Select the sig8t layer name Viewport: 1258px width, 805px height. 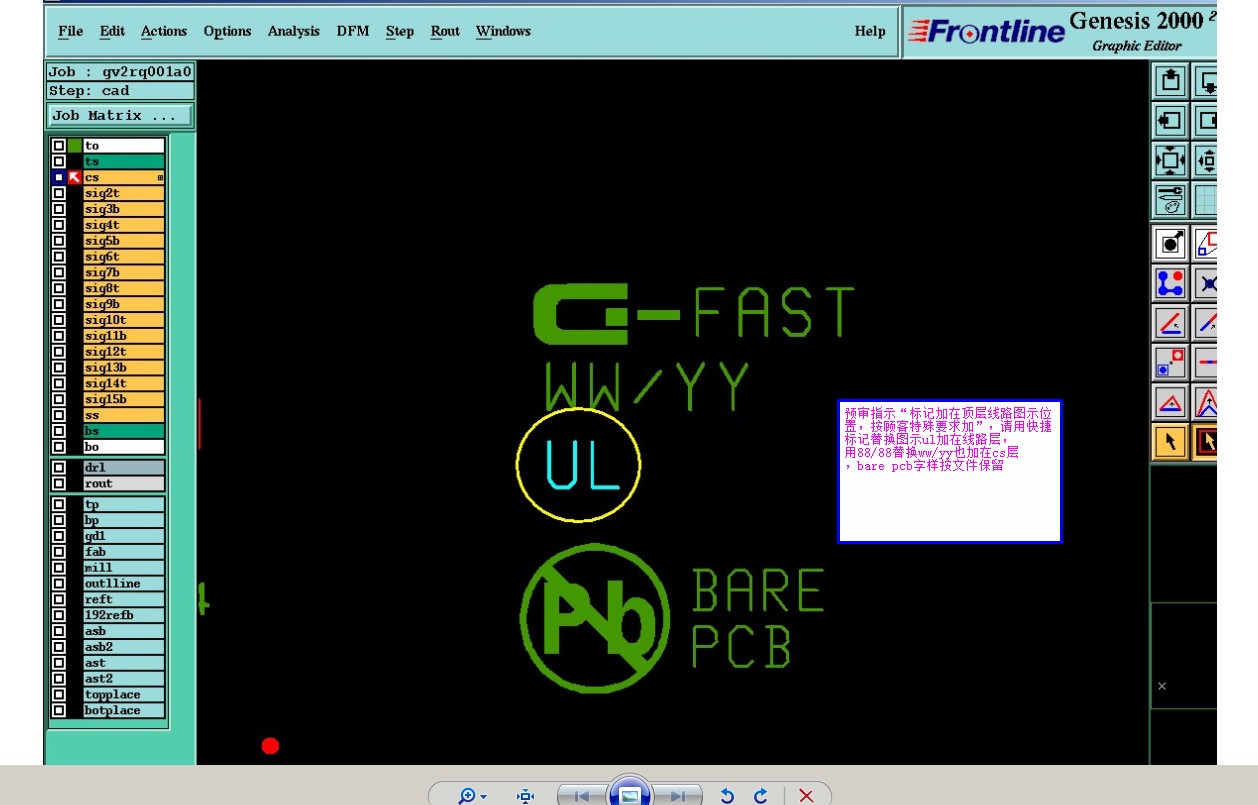pyautogui.click(x=123, y=288)
